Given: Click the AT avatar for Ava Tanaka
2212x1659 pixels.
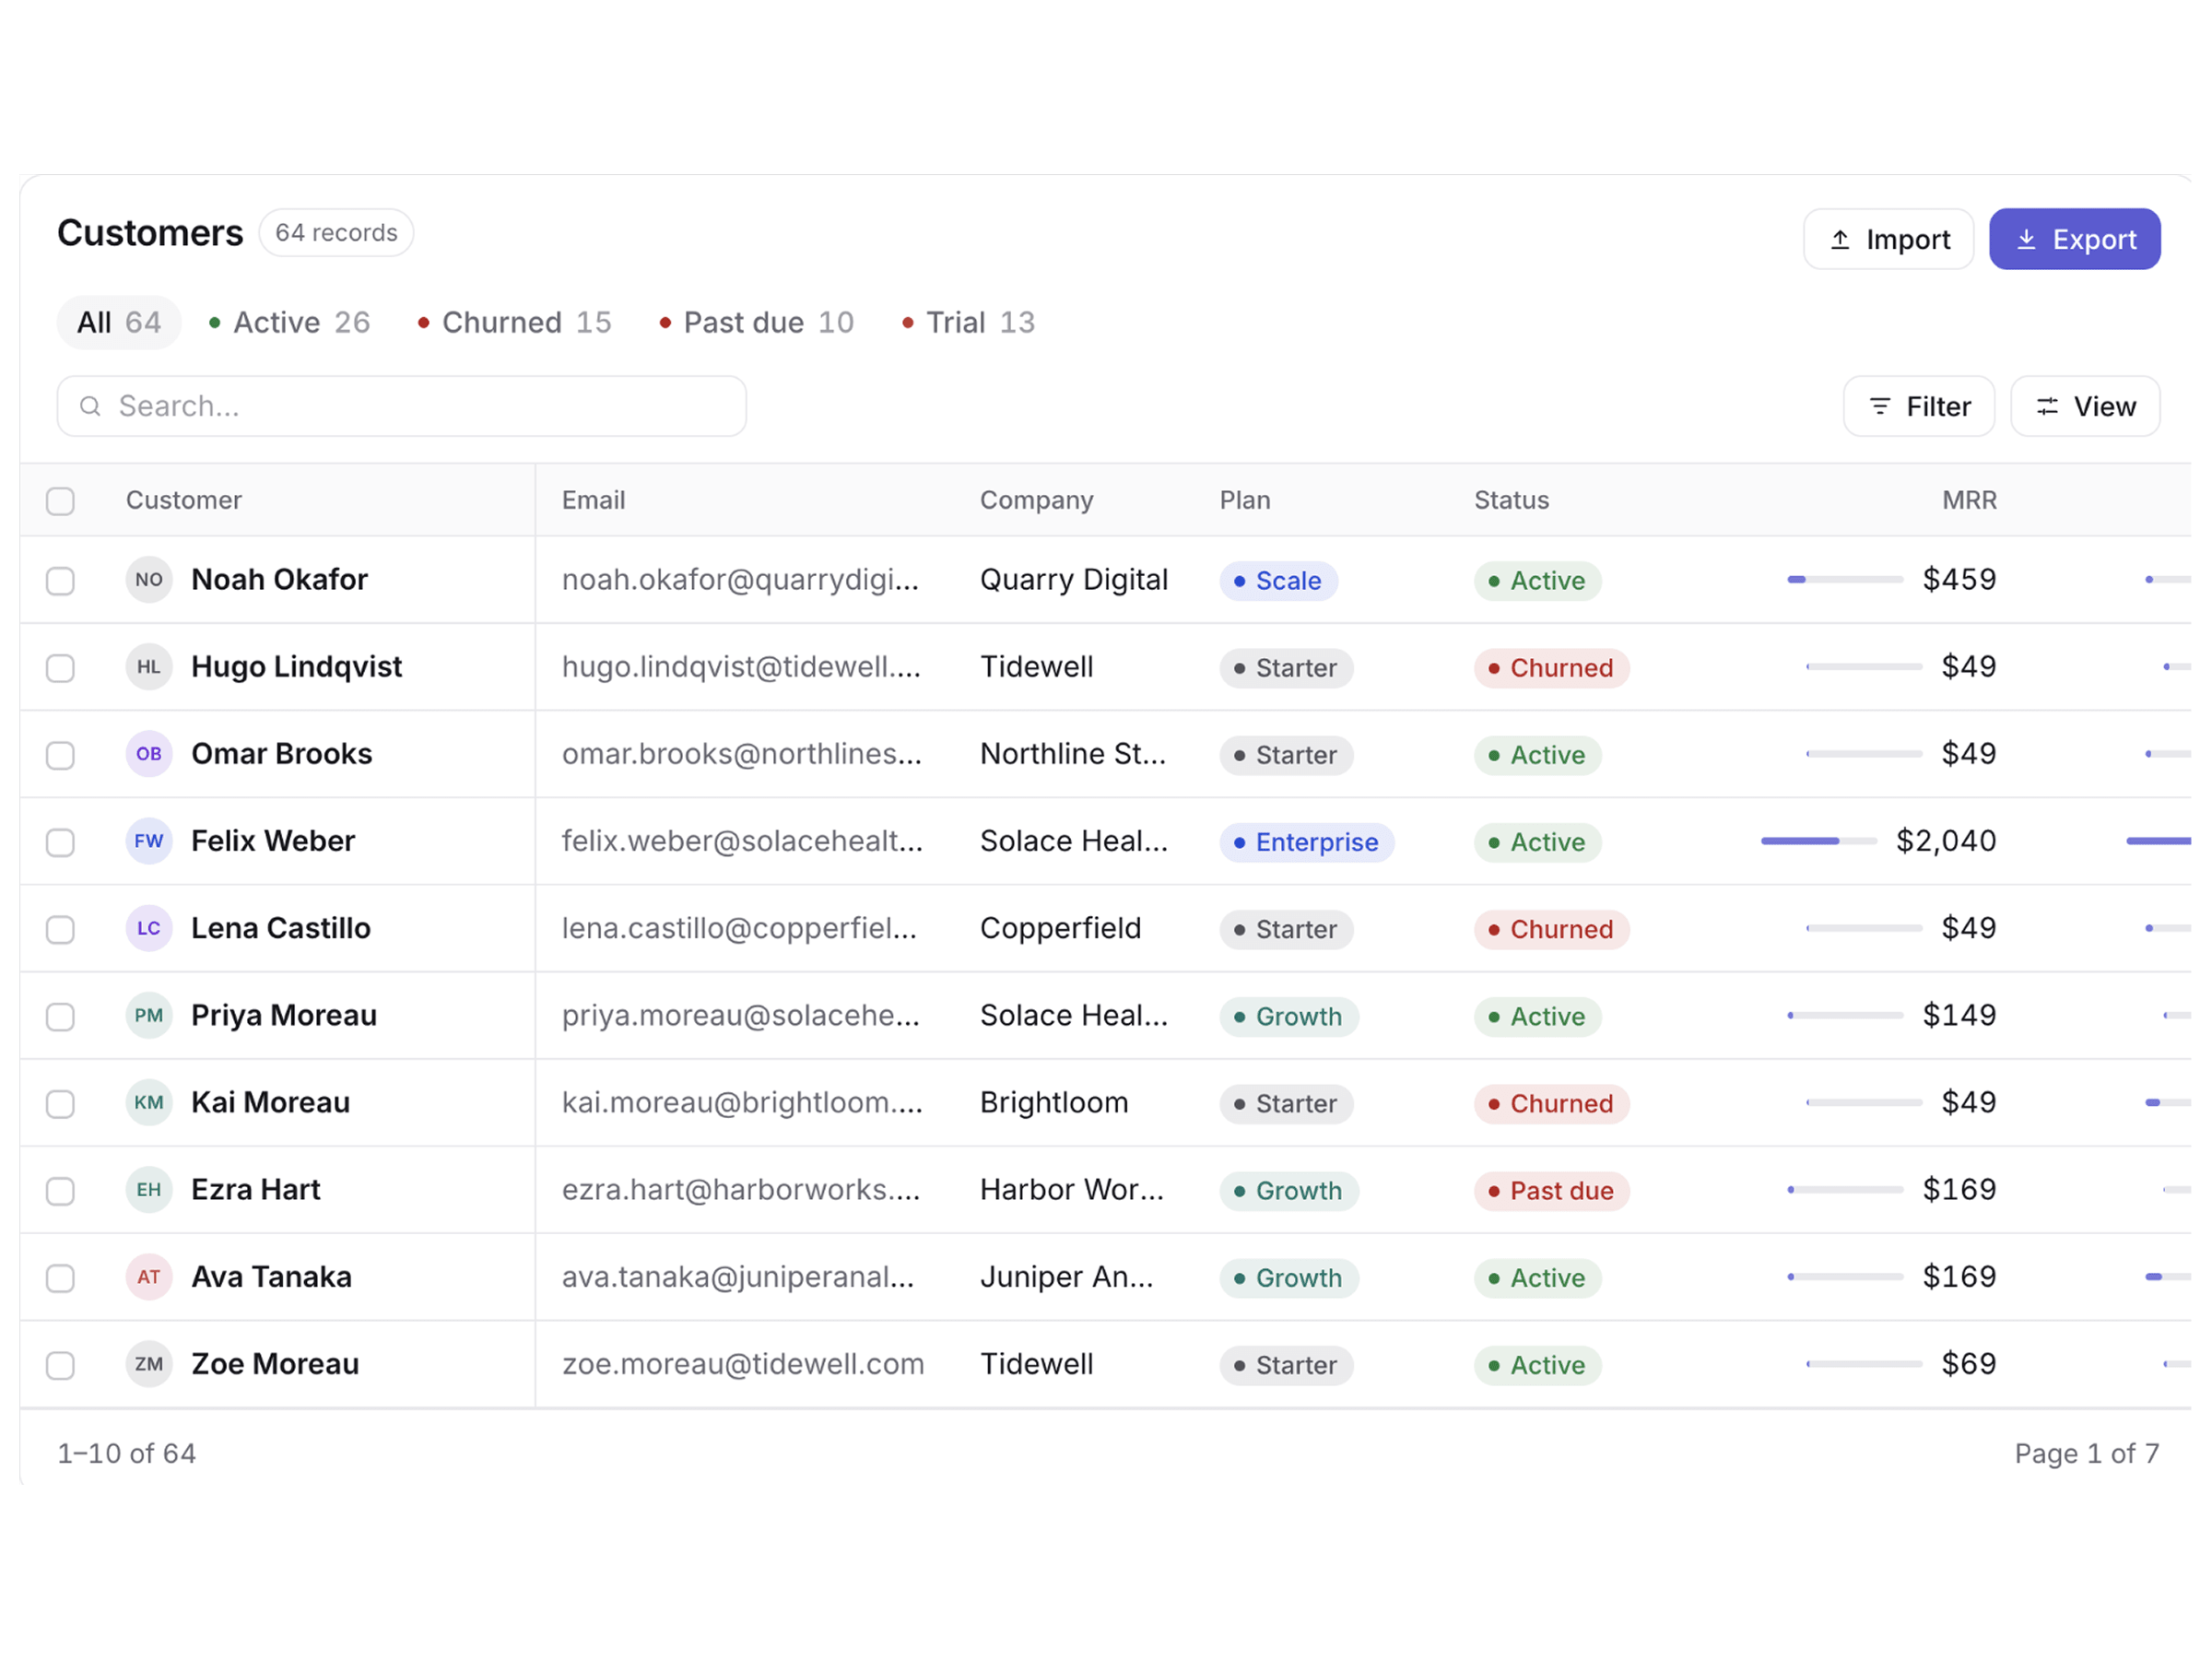Looking at the screenshot, I should [x=149, y=1276].
